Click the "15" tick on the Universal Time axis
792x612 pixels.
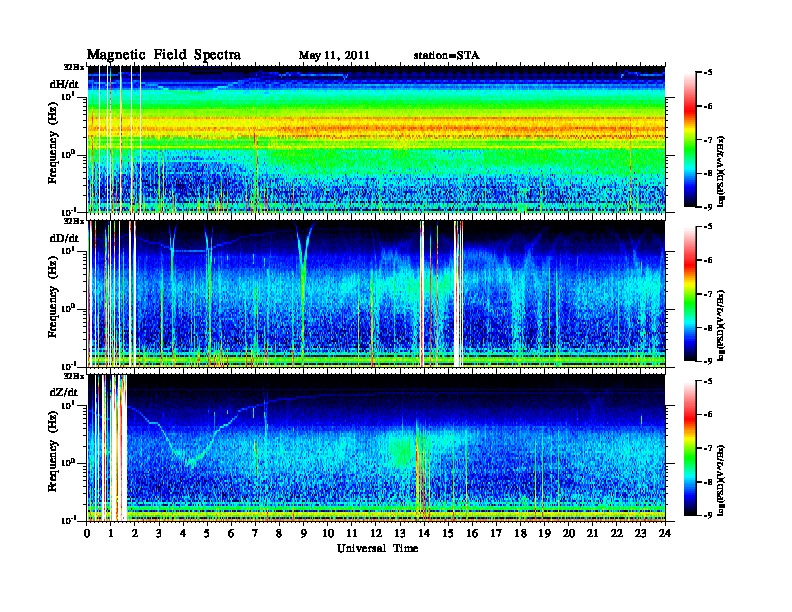click(x=448, y=534)
